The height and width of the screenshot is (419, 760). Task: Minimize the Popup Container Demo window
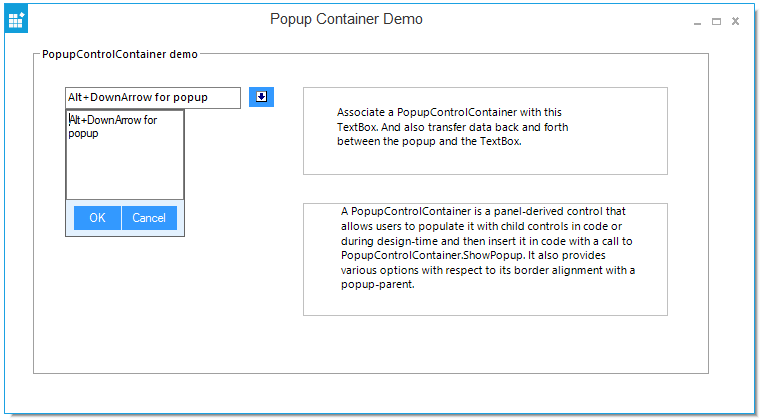[697, 21]
